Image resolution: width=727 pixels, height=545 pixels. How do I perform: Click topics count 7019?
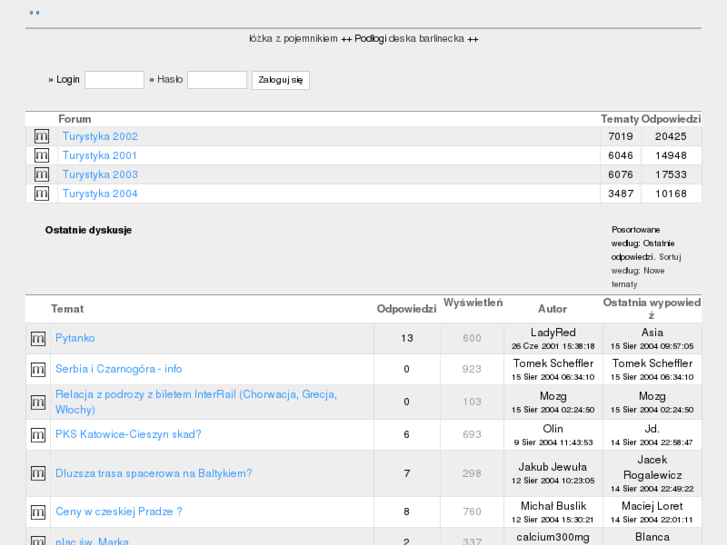click(x=620, y=136)
